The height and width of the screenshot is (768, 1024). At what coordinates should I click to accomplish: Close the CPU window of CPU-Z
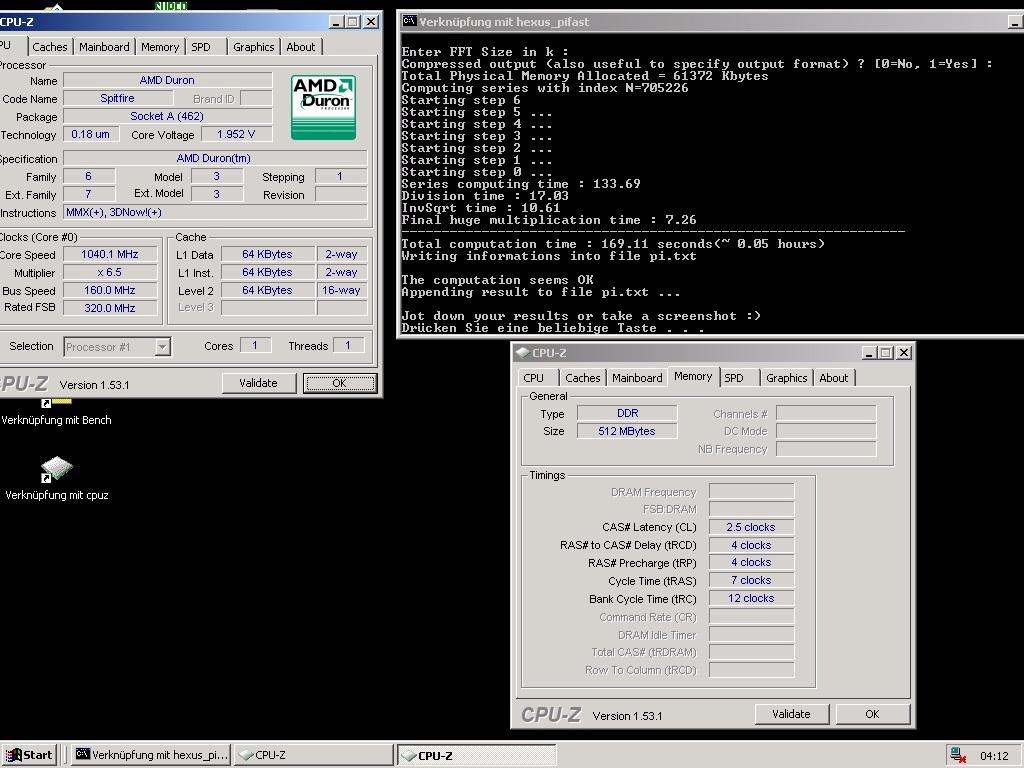coord(371,22)
